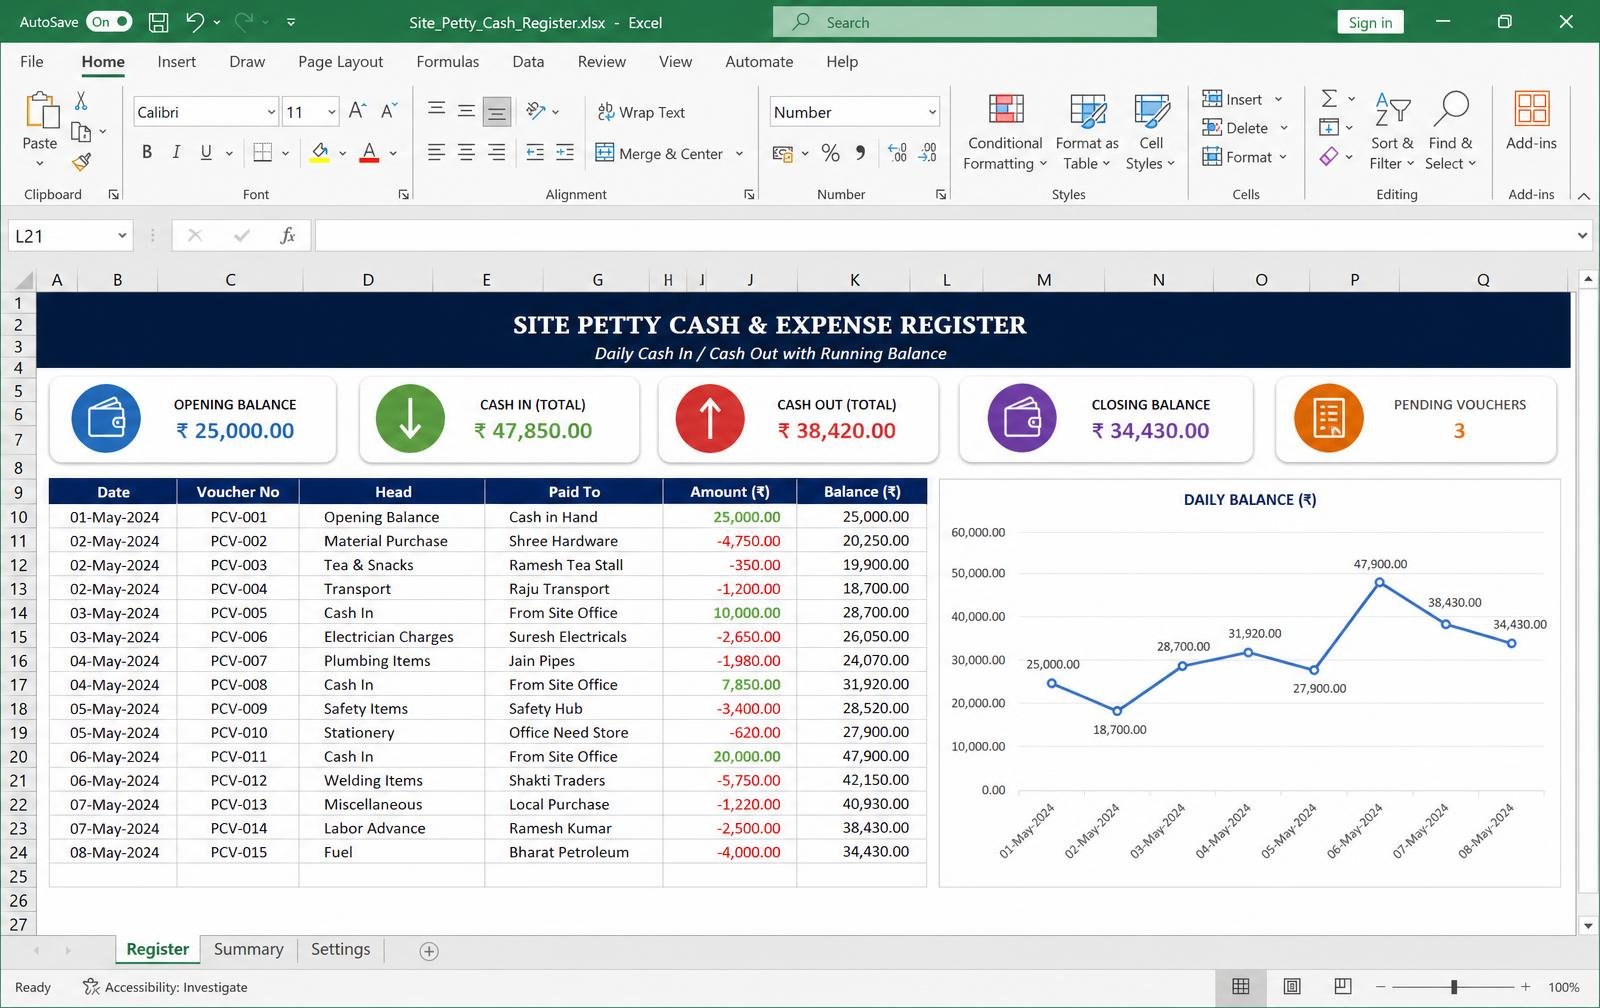Toggle Bold formatting

tap(147, 152)
